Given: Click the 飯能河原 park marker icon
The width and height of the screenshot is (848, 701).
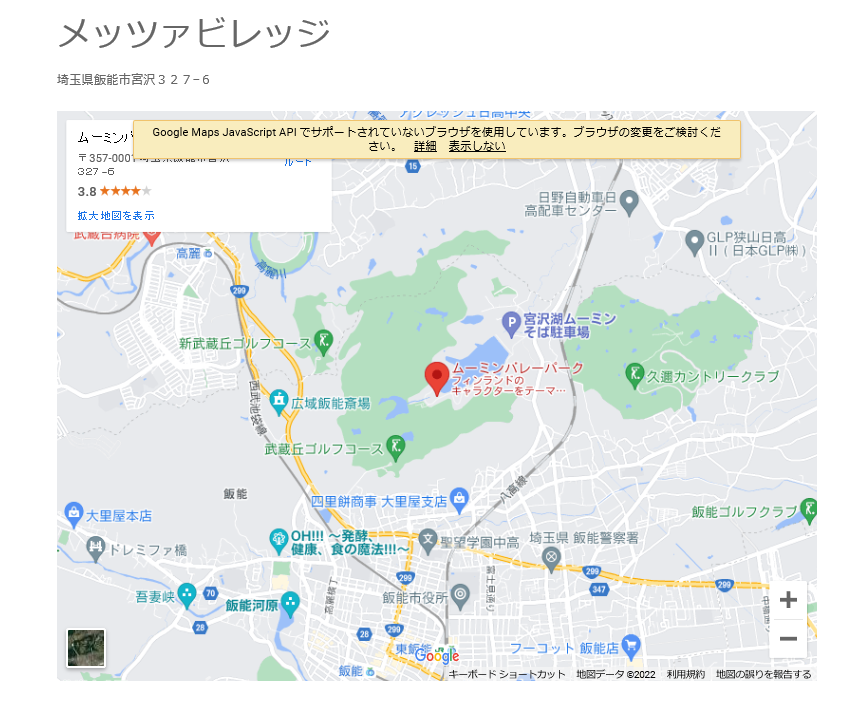Looking at the screenshot, I should coord(290,604).
